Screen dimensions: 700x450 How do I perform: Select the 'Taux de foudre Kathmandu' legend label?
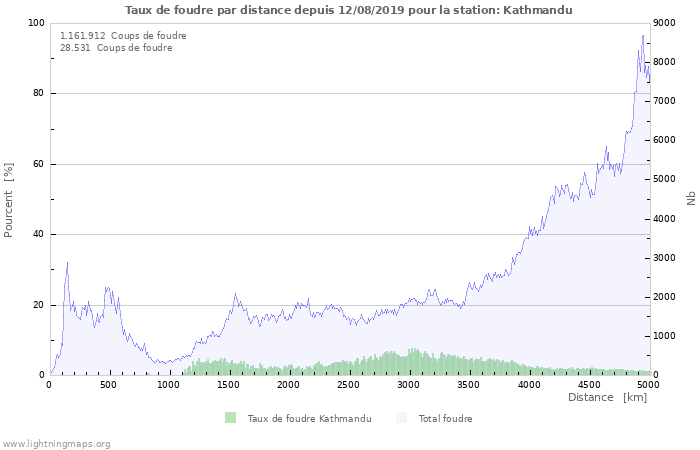point(309,419)
